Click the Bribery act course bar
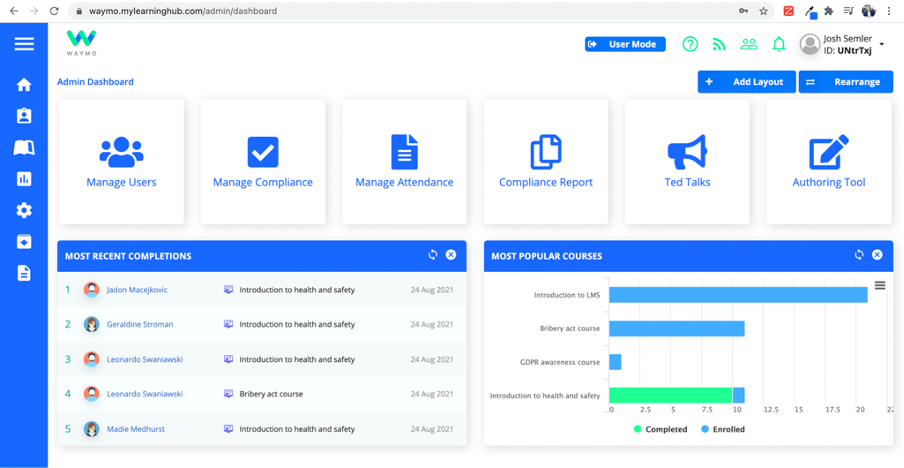This screenshot has width=904, height=468. (x=677, y=329)
